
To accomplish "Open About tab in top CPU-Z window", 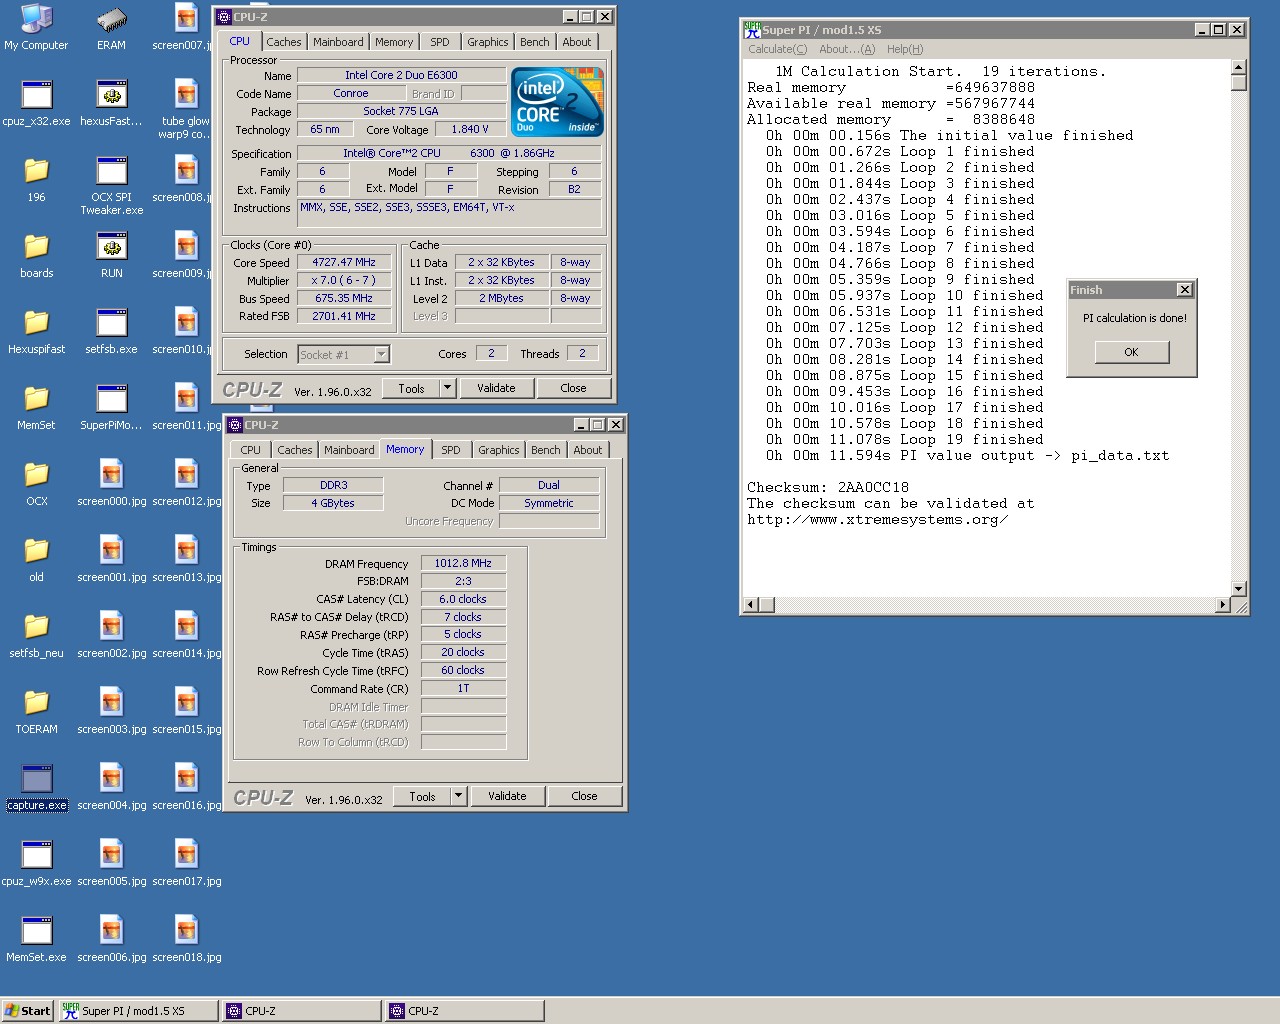I will [577, 42].
